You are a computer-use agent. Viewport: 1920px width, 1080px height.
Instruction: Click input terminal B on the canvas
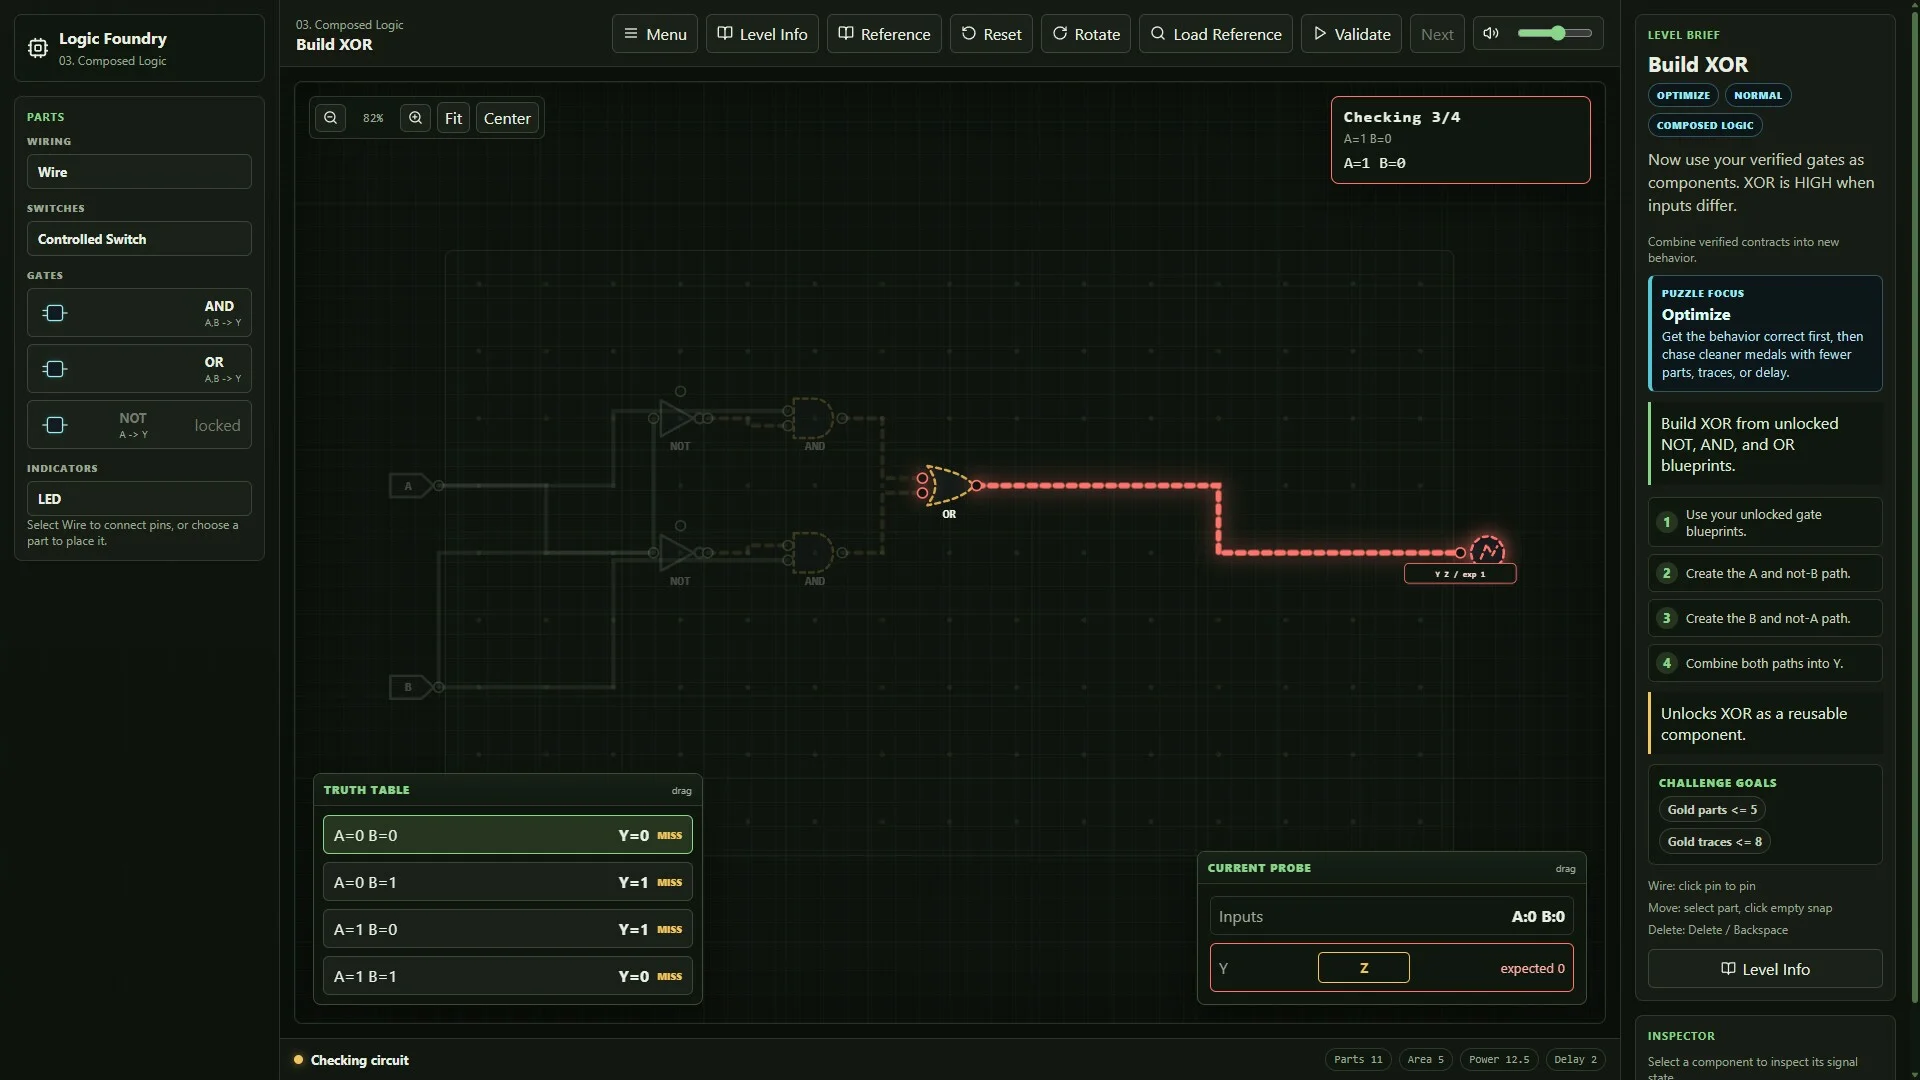409,687
